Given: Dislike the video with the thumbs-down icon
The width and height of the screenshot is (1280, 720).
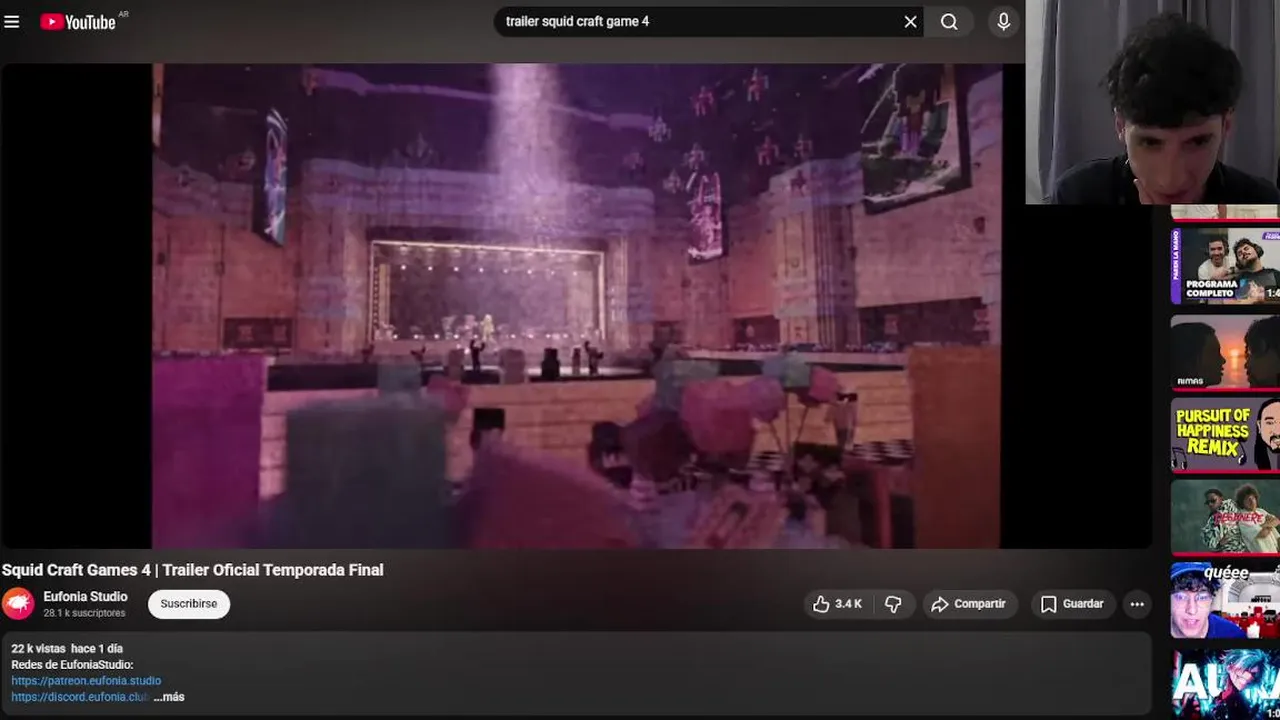Looking at the screenshot, I should coord(893,604).
